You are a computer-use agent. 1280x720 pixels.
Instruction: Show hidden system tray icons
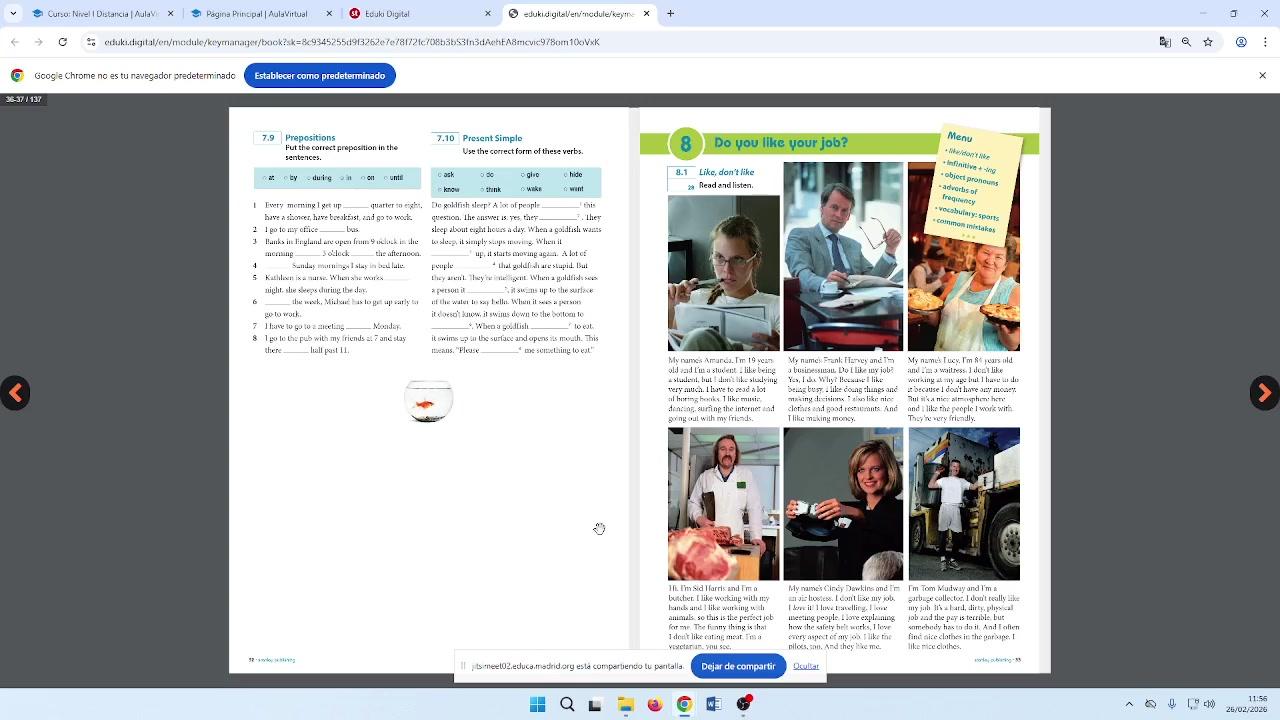[x=1129, y=704]
